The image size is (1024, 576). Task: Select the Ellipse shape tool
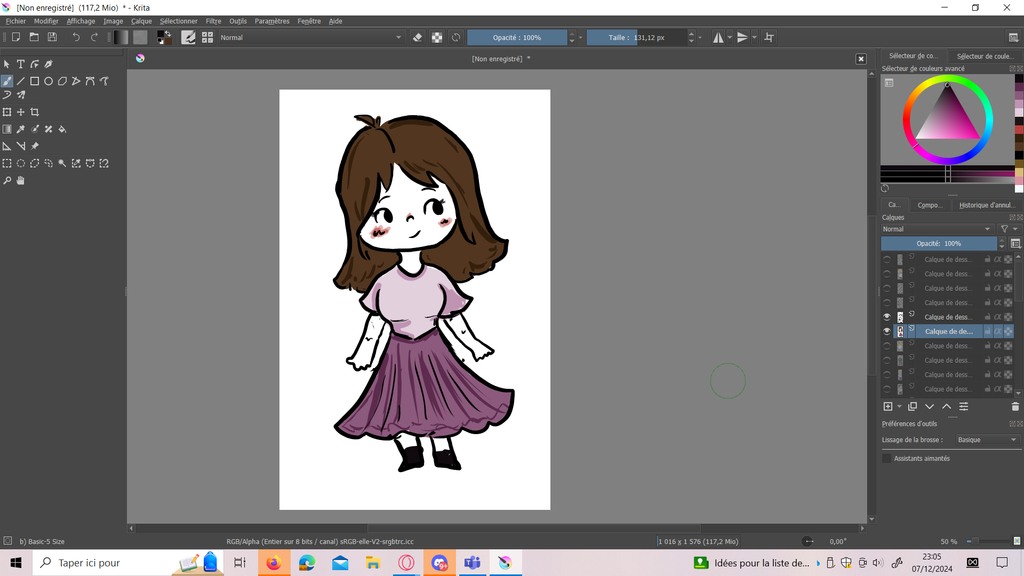(x=48, y=81)
